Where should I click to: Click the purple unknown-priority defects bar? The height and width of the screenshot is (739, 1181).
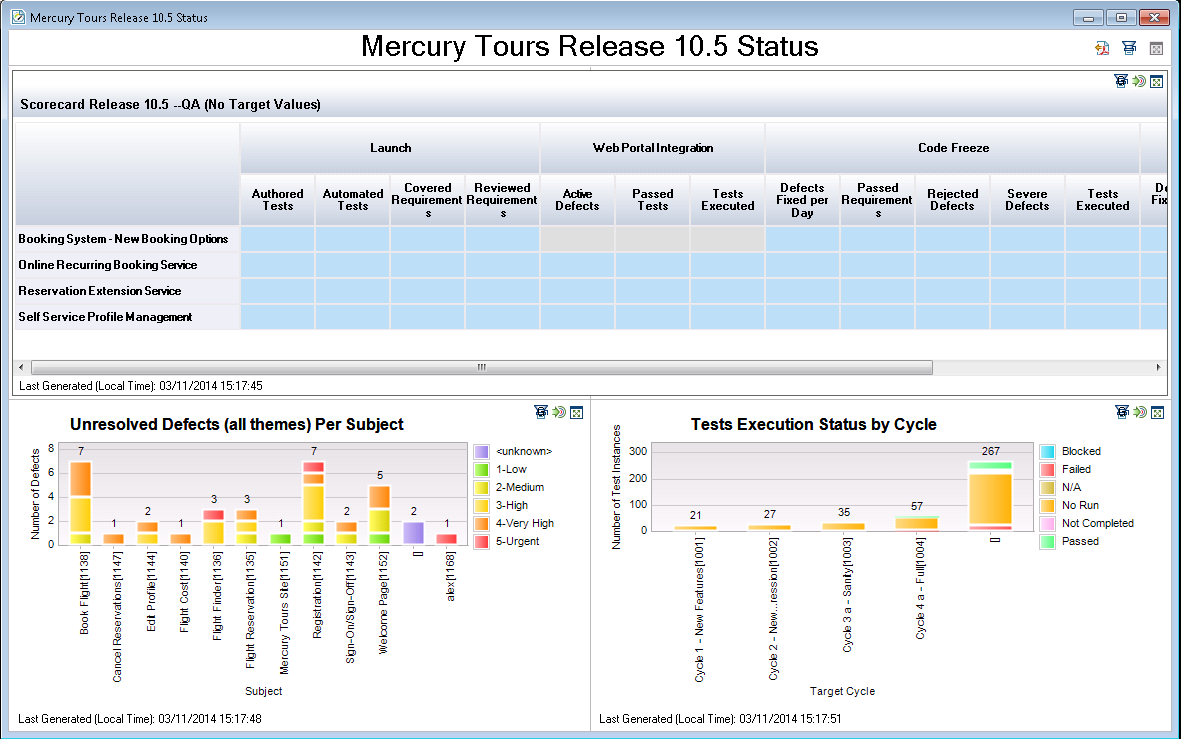tap(414, 533)
